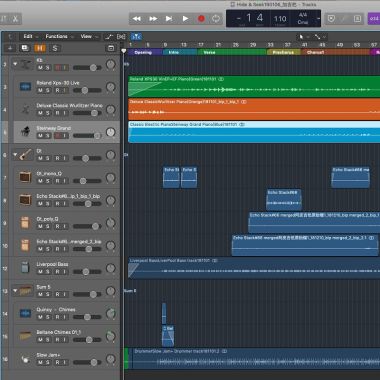
Task: Enable record on Steinway Grand track
Action: (x=57, y=136)
